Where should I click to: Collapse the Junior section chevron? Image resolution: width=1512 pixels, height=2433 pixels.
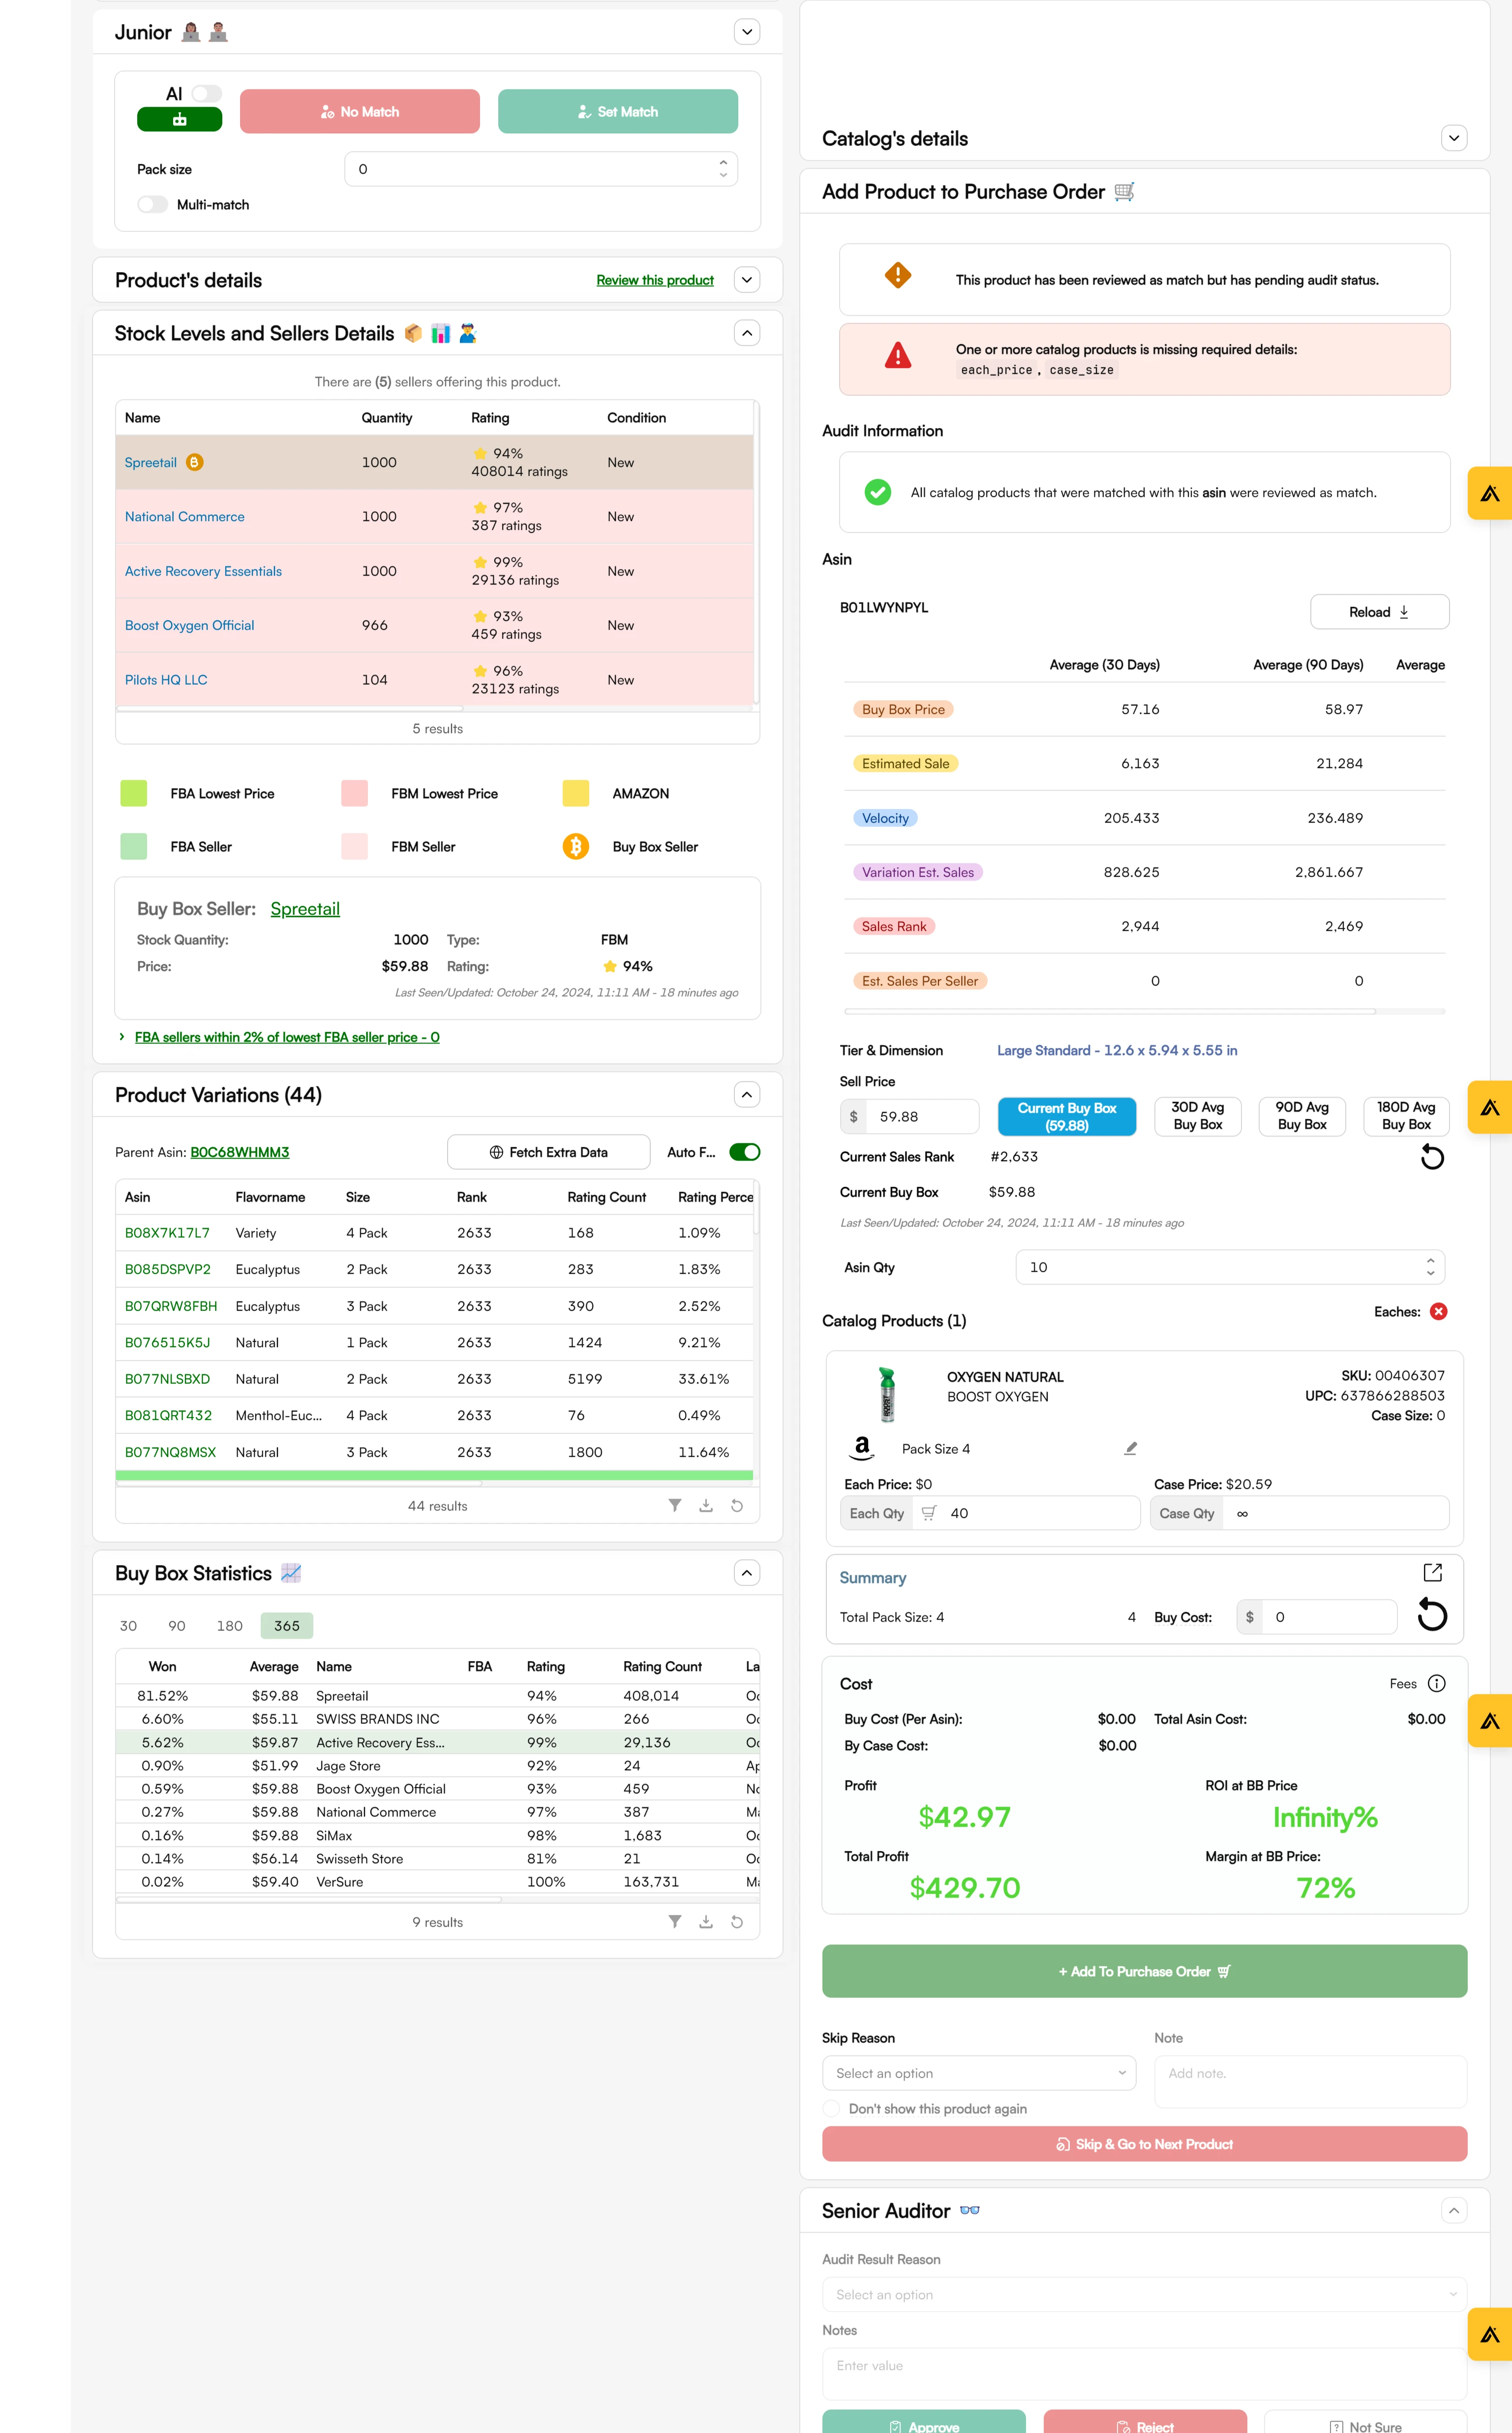[x=747, y=32]
